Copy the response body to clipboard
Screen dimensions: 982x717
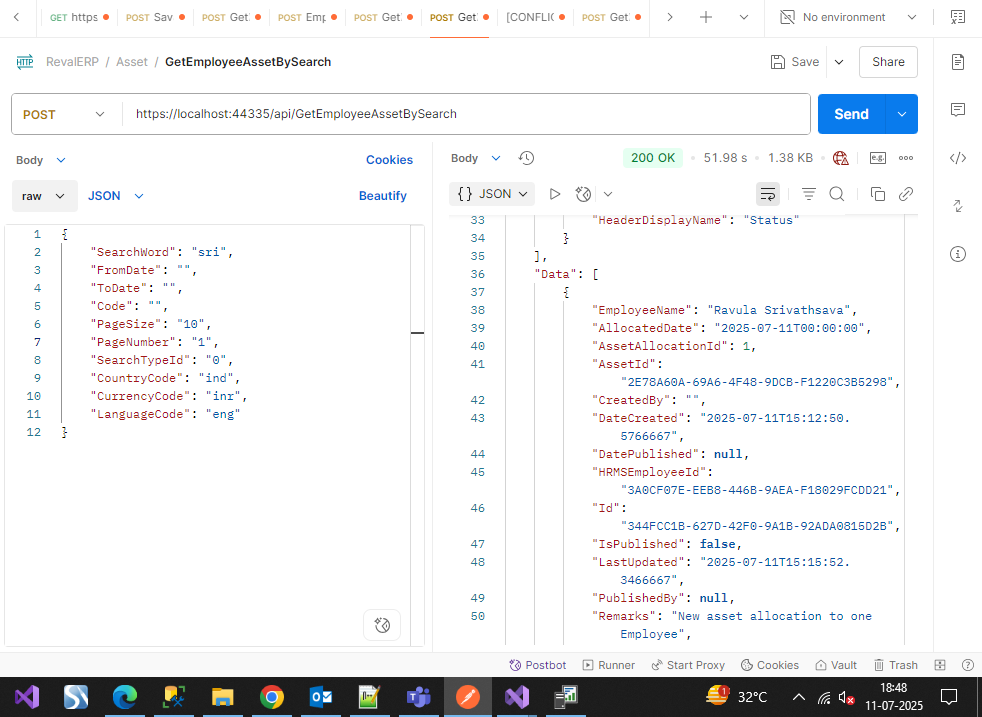(x=877, y=194)
